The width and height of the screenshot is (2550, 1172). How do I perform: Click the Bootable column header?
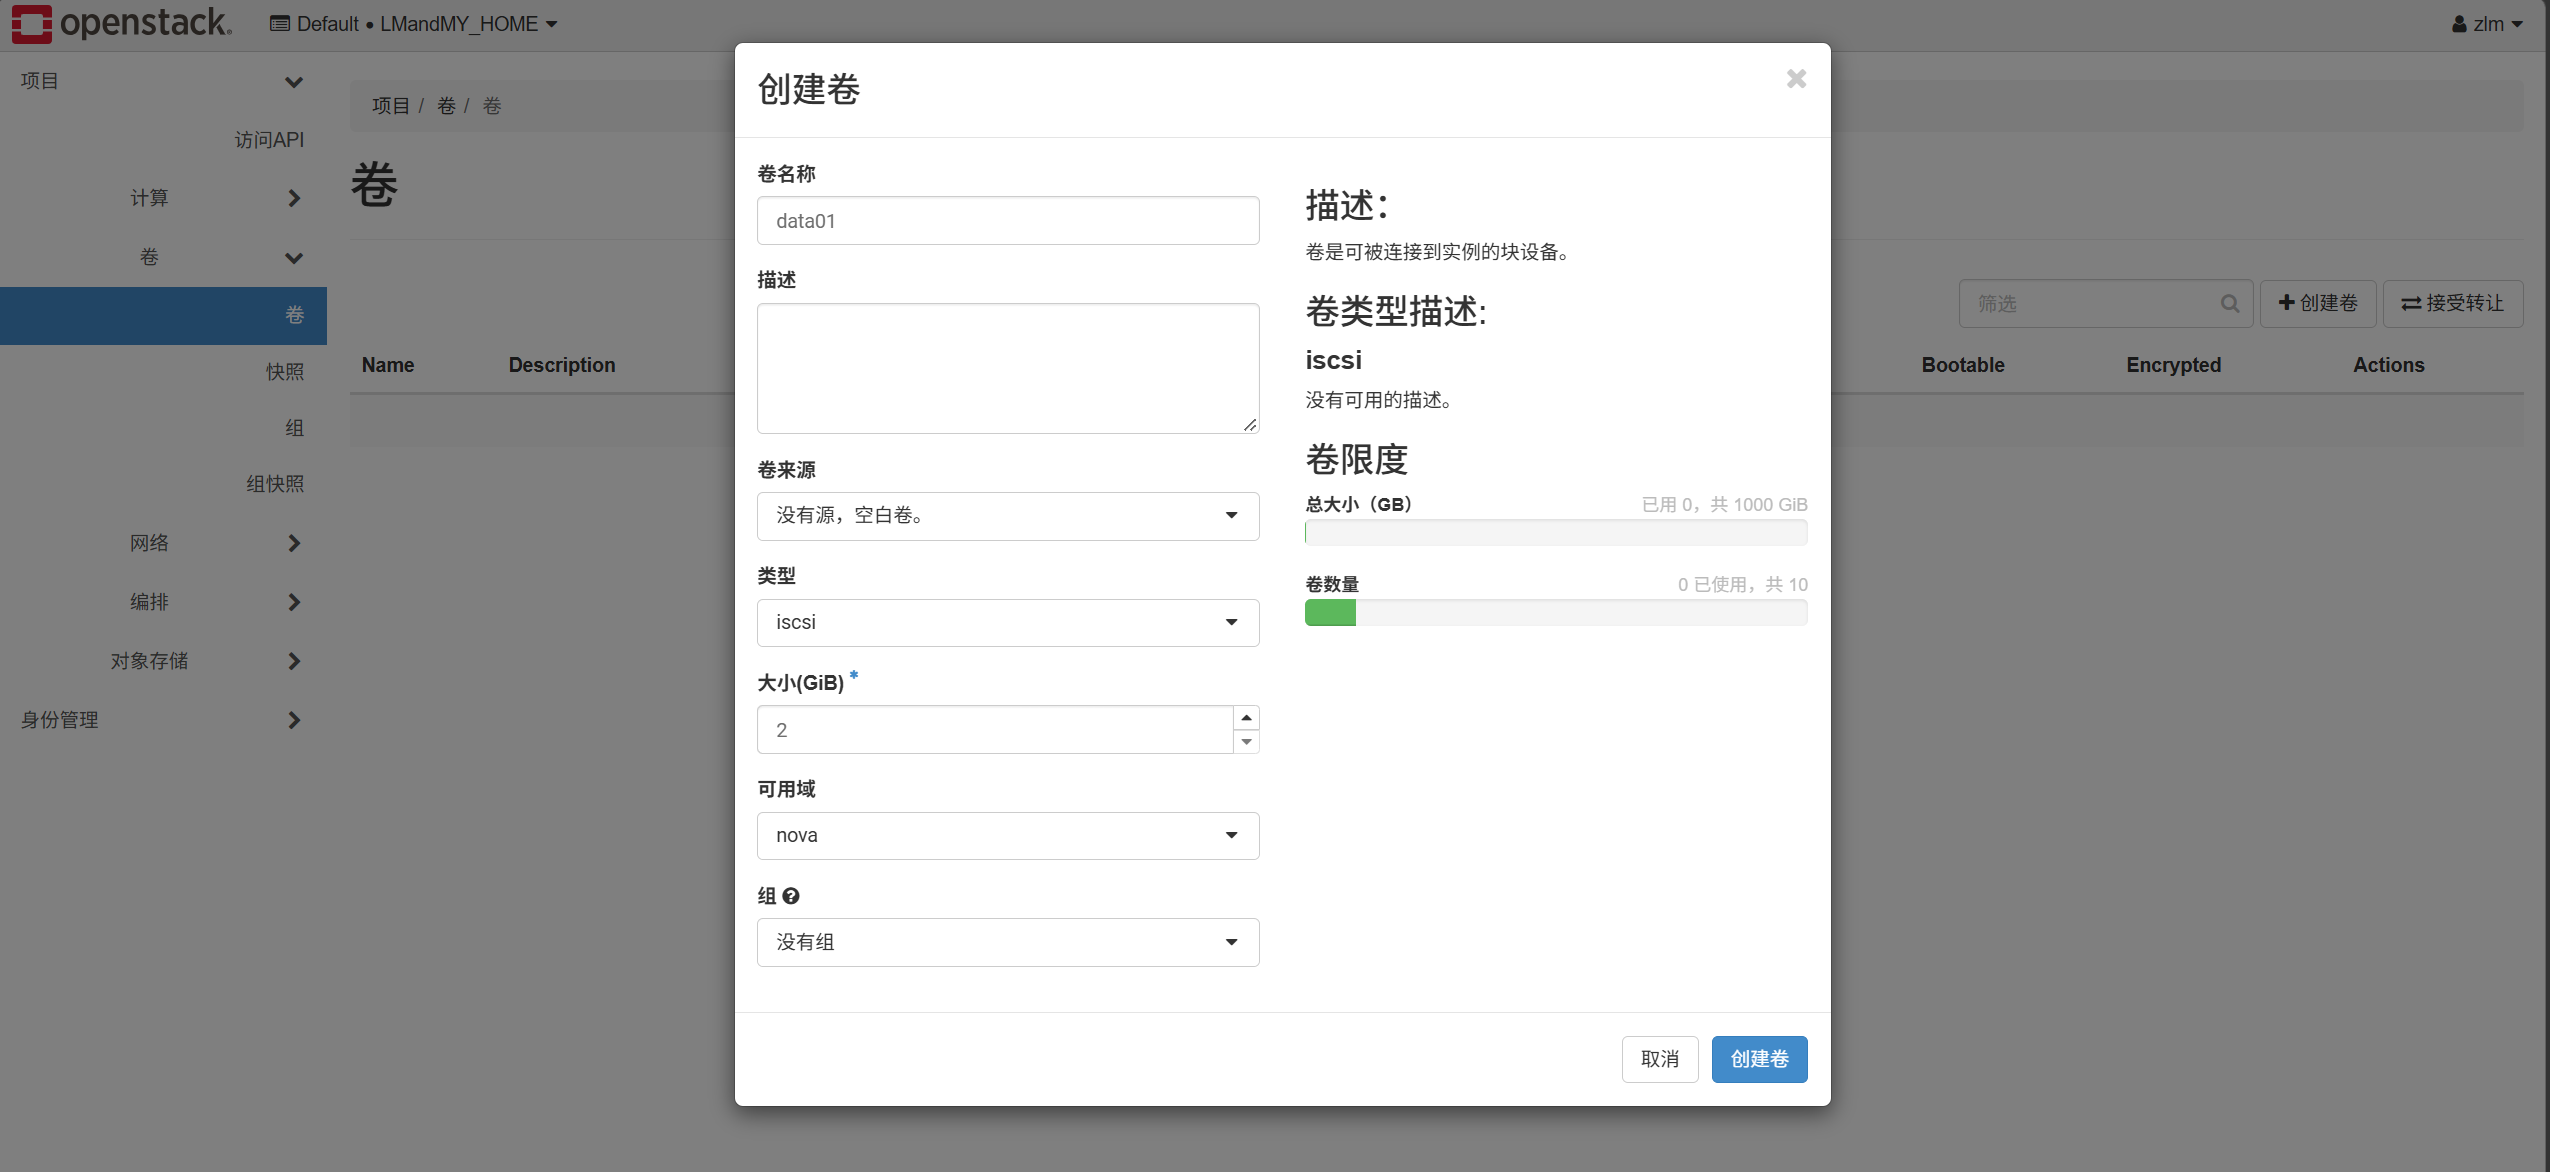1963,365
